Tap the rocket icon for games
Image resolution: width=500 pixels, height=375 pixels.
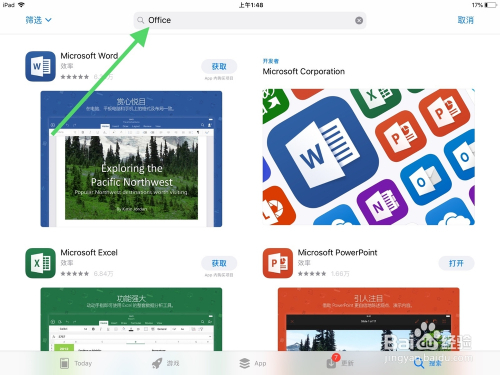click(157, 363)
